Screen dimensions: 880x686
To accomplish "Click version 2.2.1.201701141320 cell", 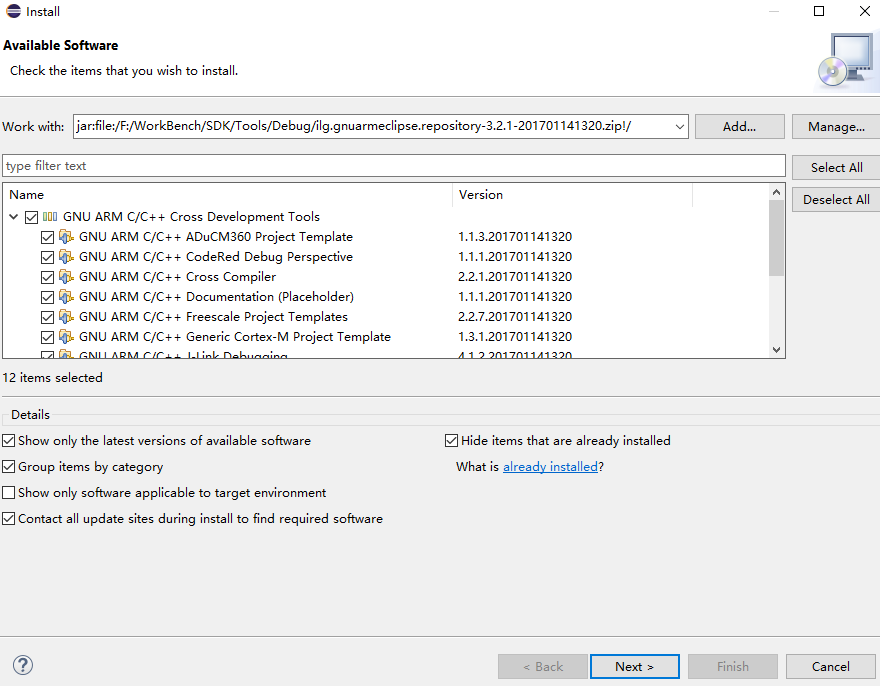I will (515, 277).
